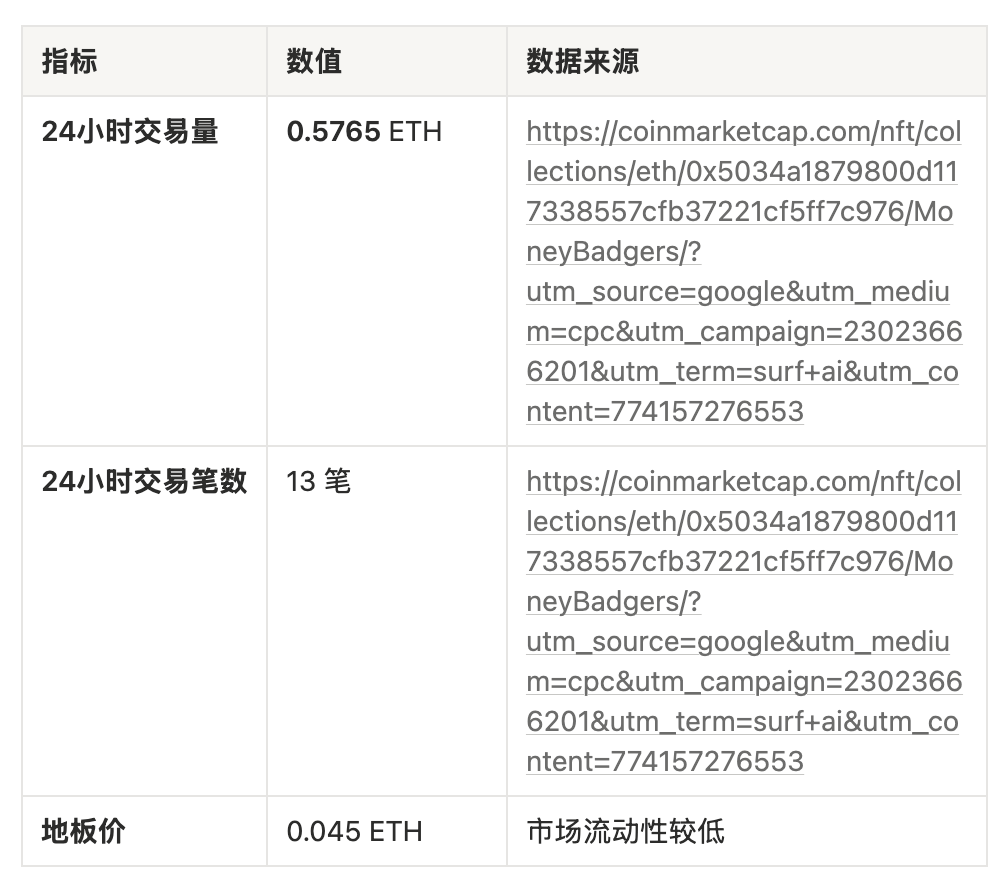Screen dimensions: 1006x894
Task: Select the 0.045 ETH floor price value
Action: (354, 831)
